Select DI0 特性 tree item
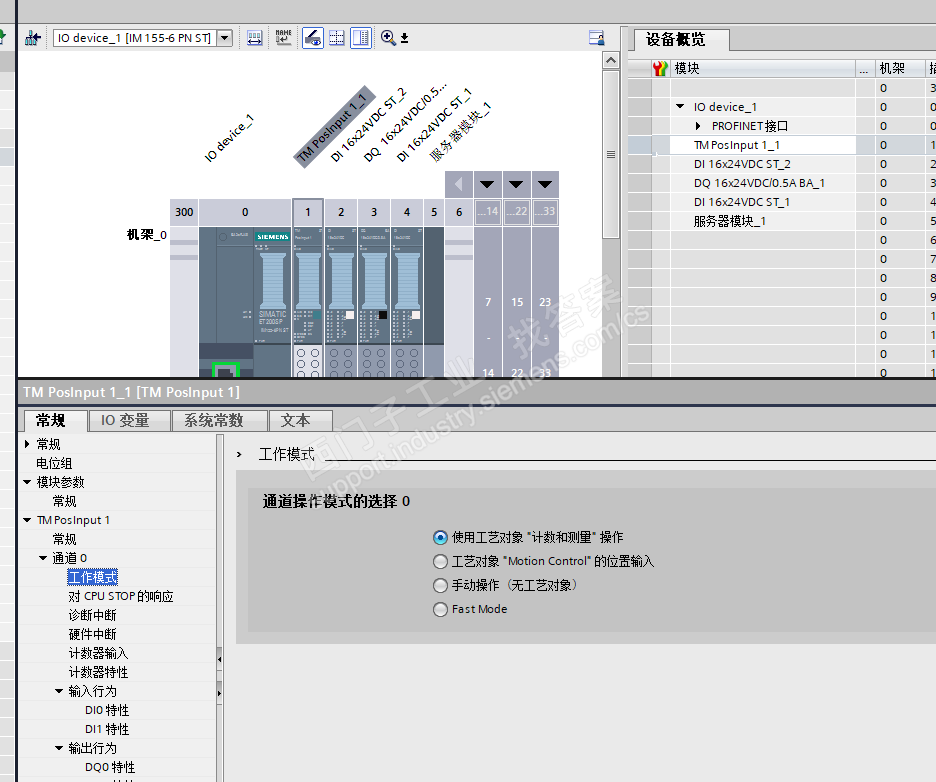Image resolution: width=936 pixels, height=782 pixels. pyautogui.click(x=107, y=710)
